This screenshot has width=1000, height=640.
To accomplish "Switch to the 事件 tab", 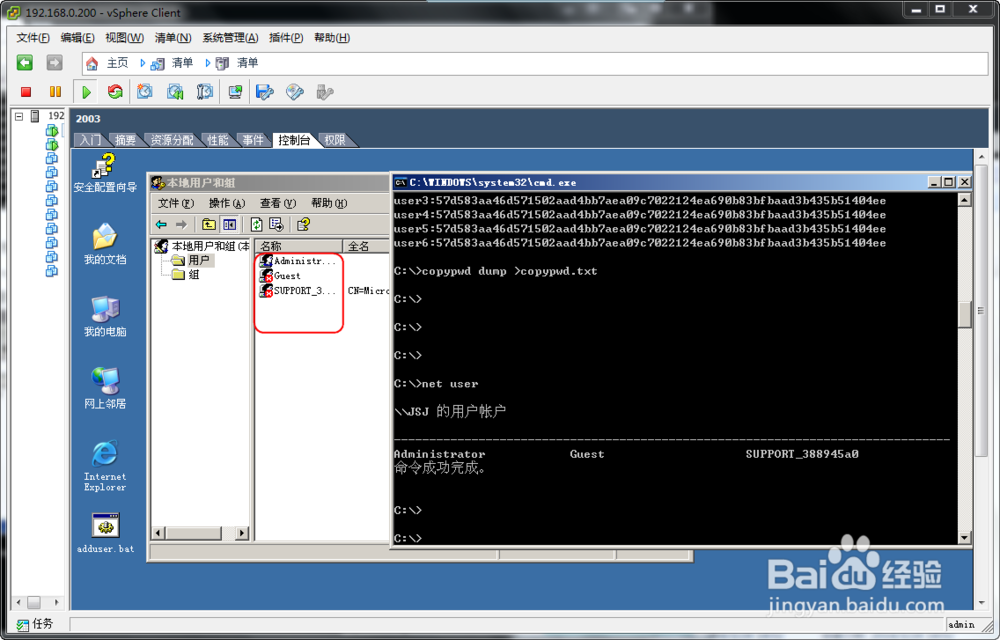I will coord(253,140).
